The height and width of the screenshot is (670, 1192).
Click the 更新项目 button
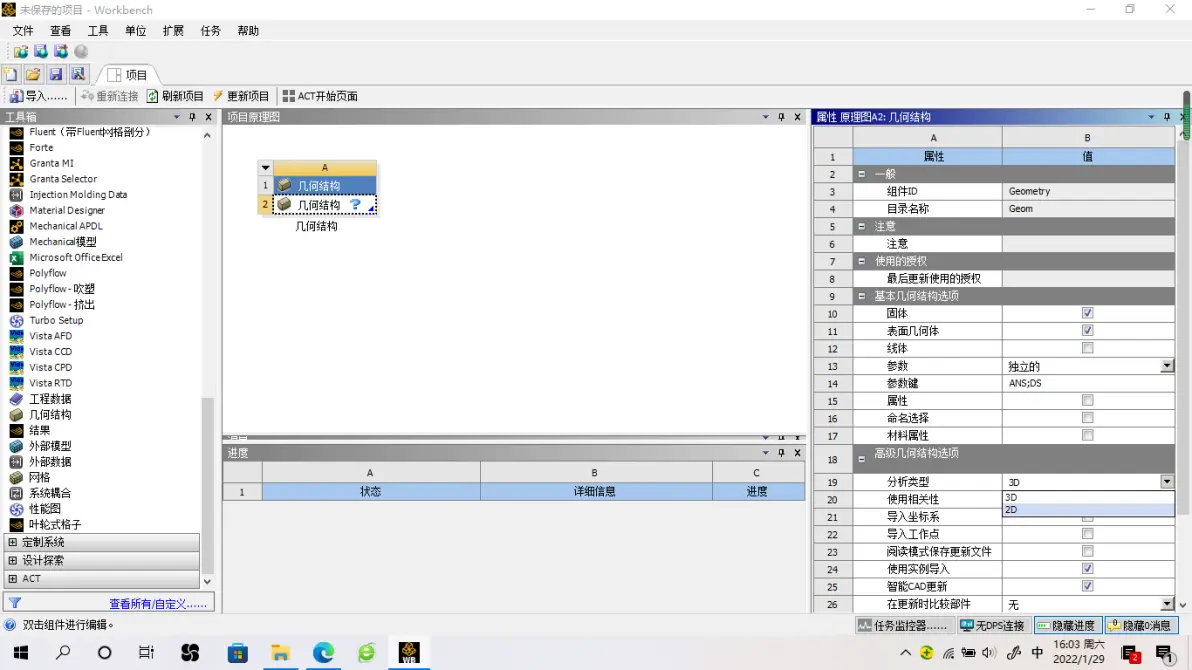(241, 97)
